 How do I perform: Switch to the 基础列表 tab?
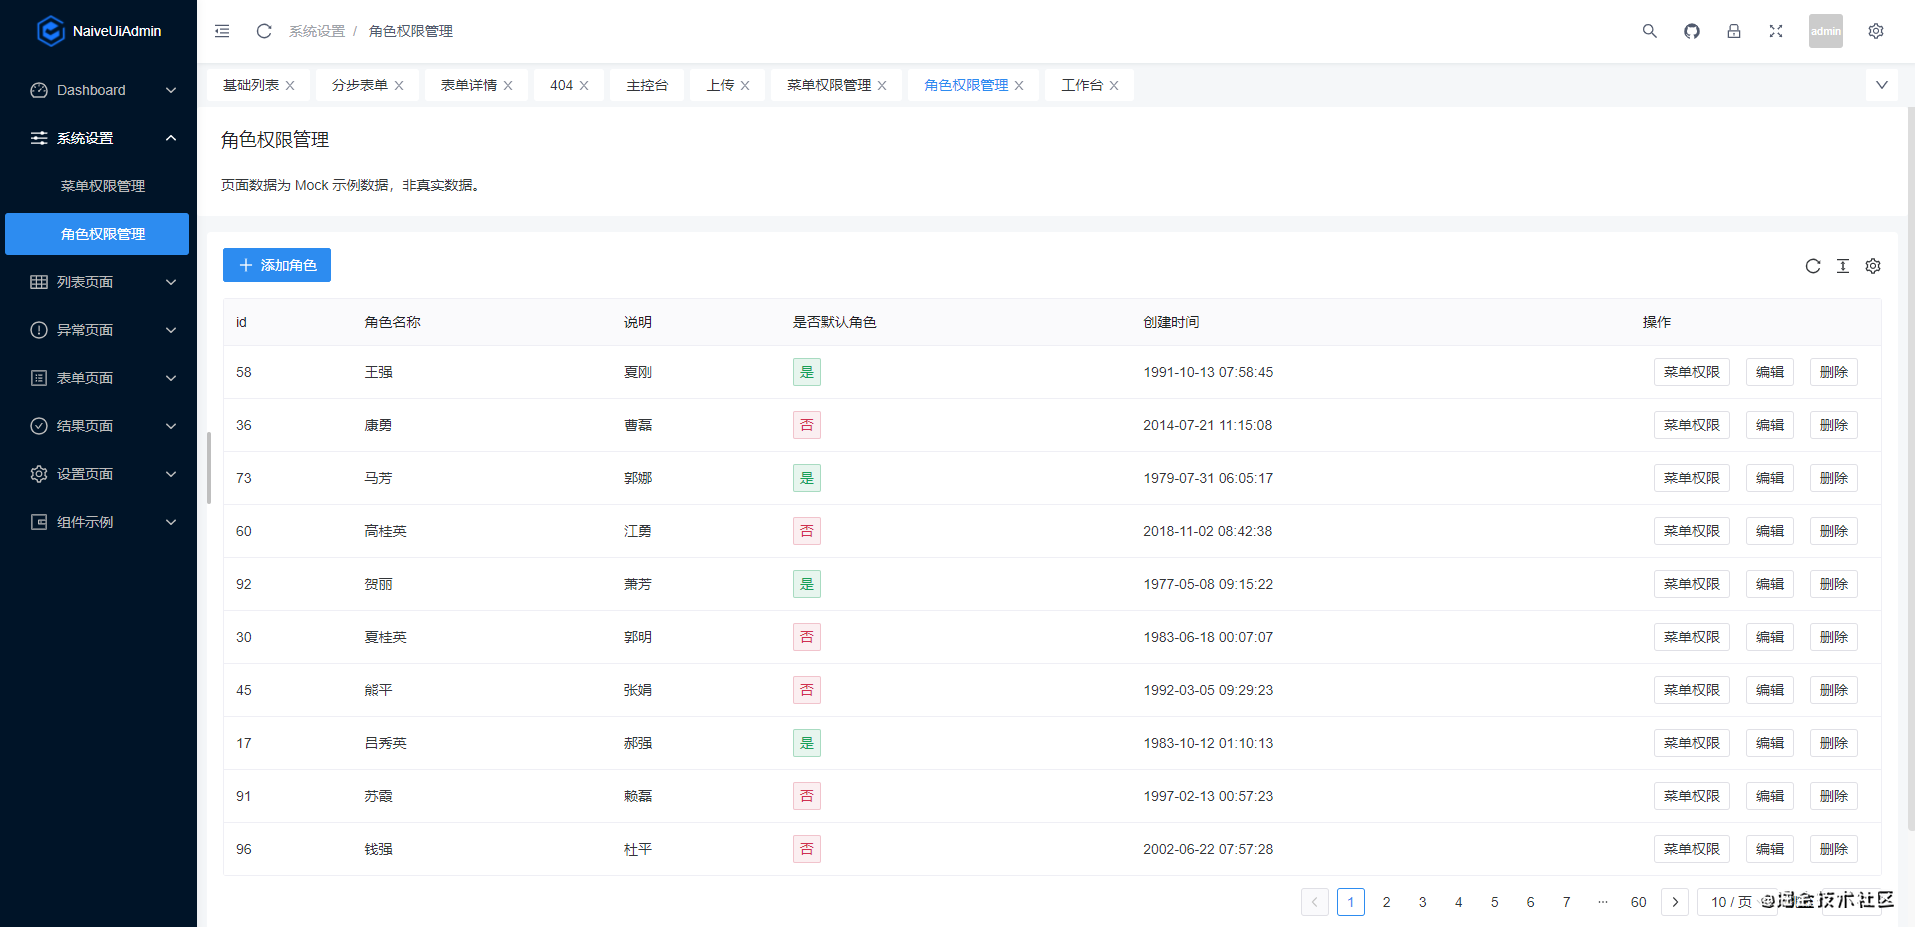(251, 86)
